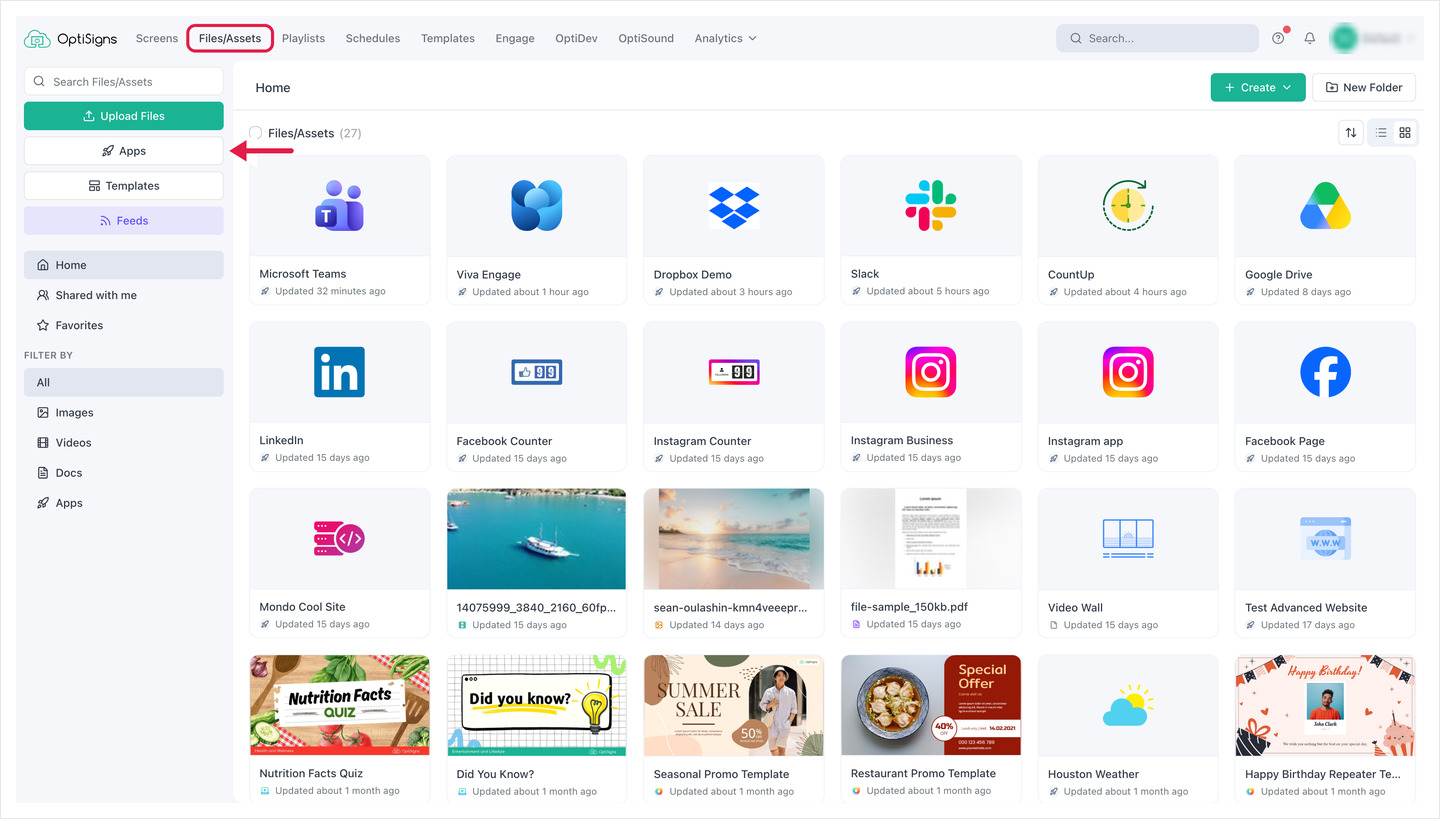Go to OptiDev tab

[577, 38]
